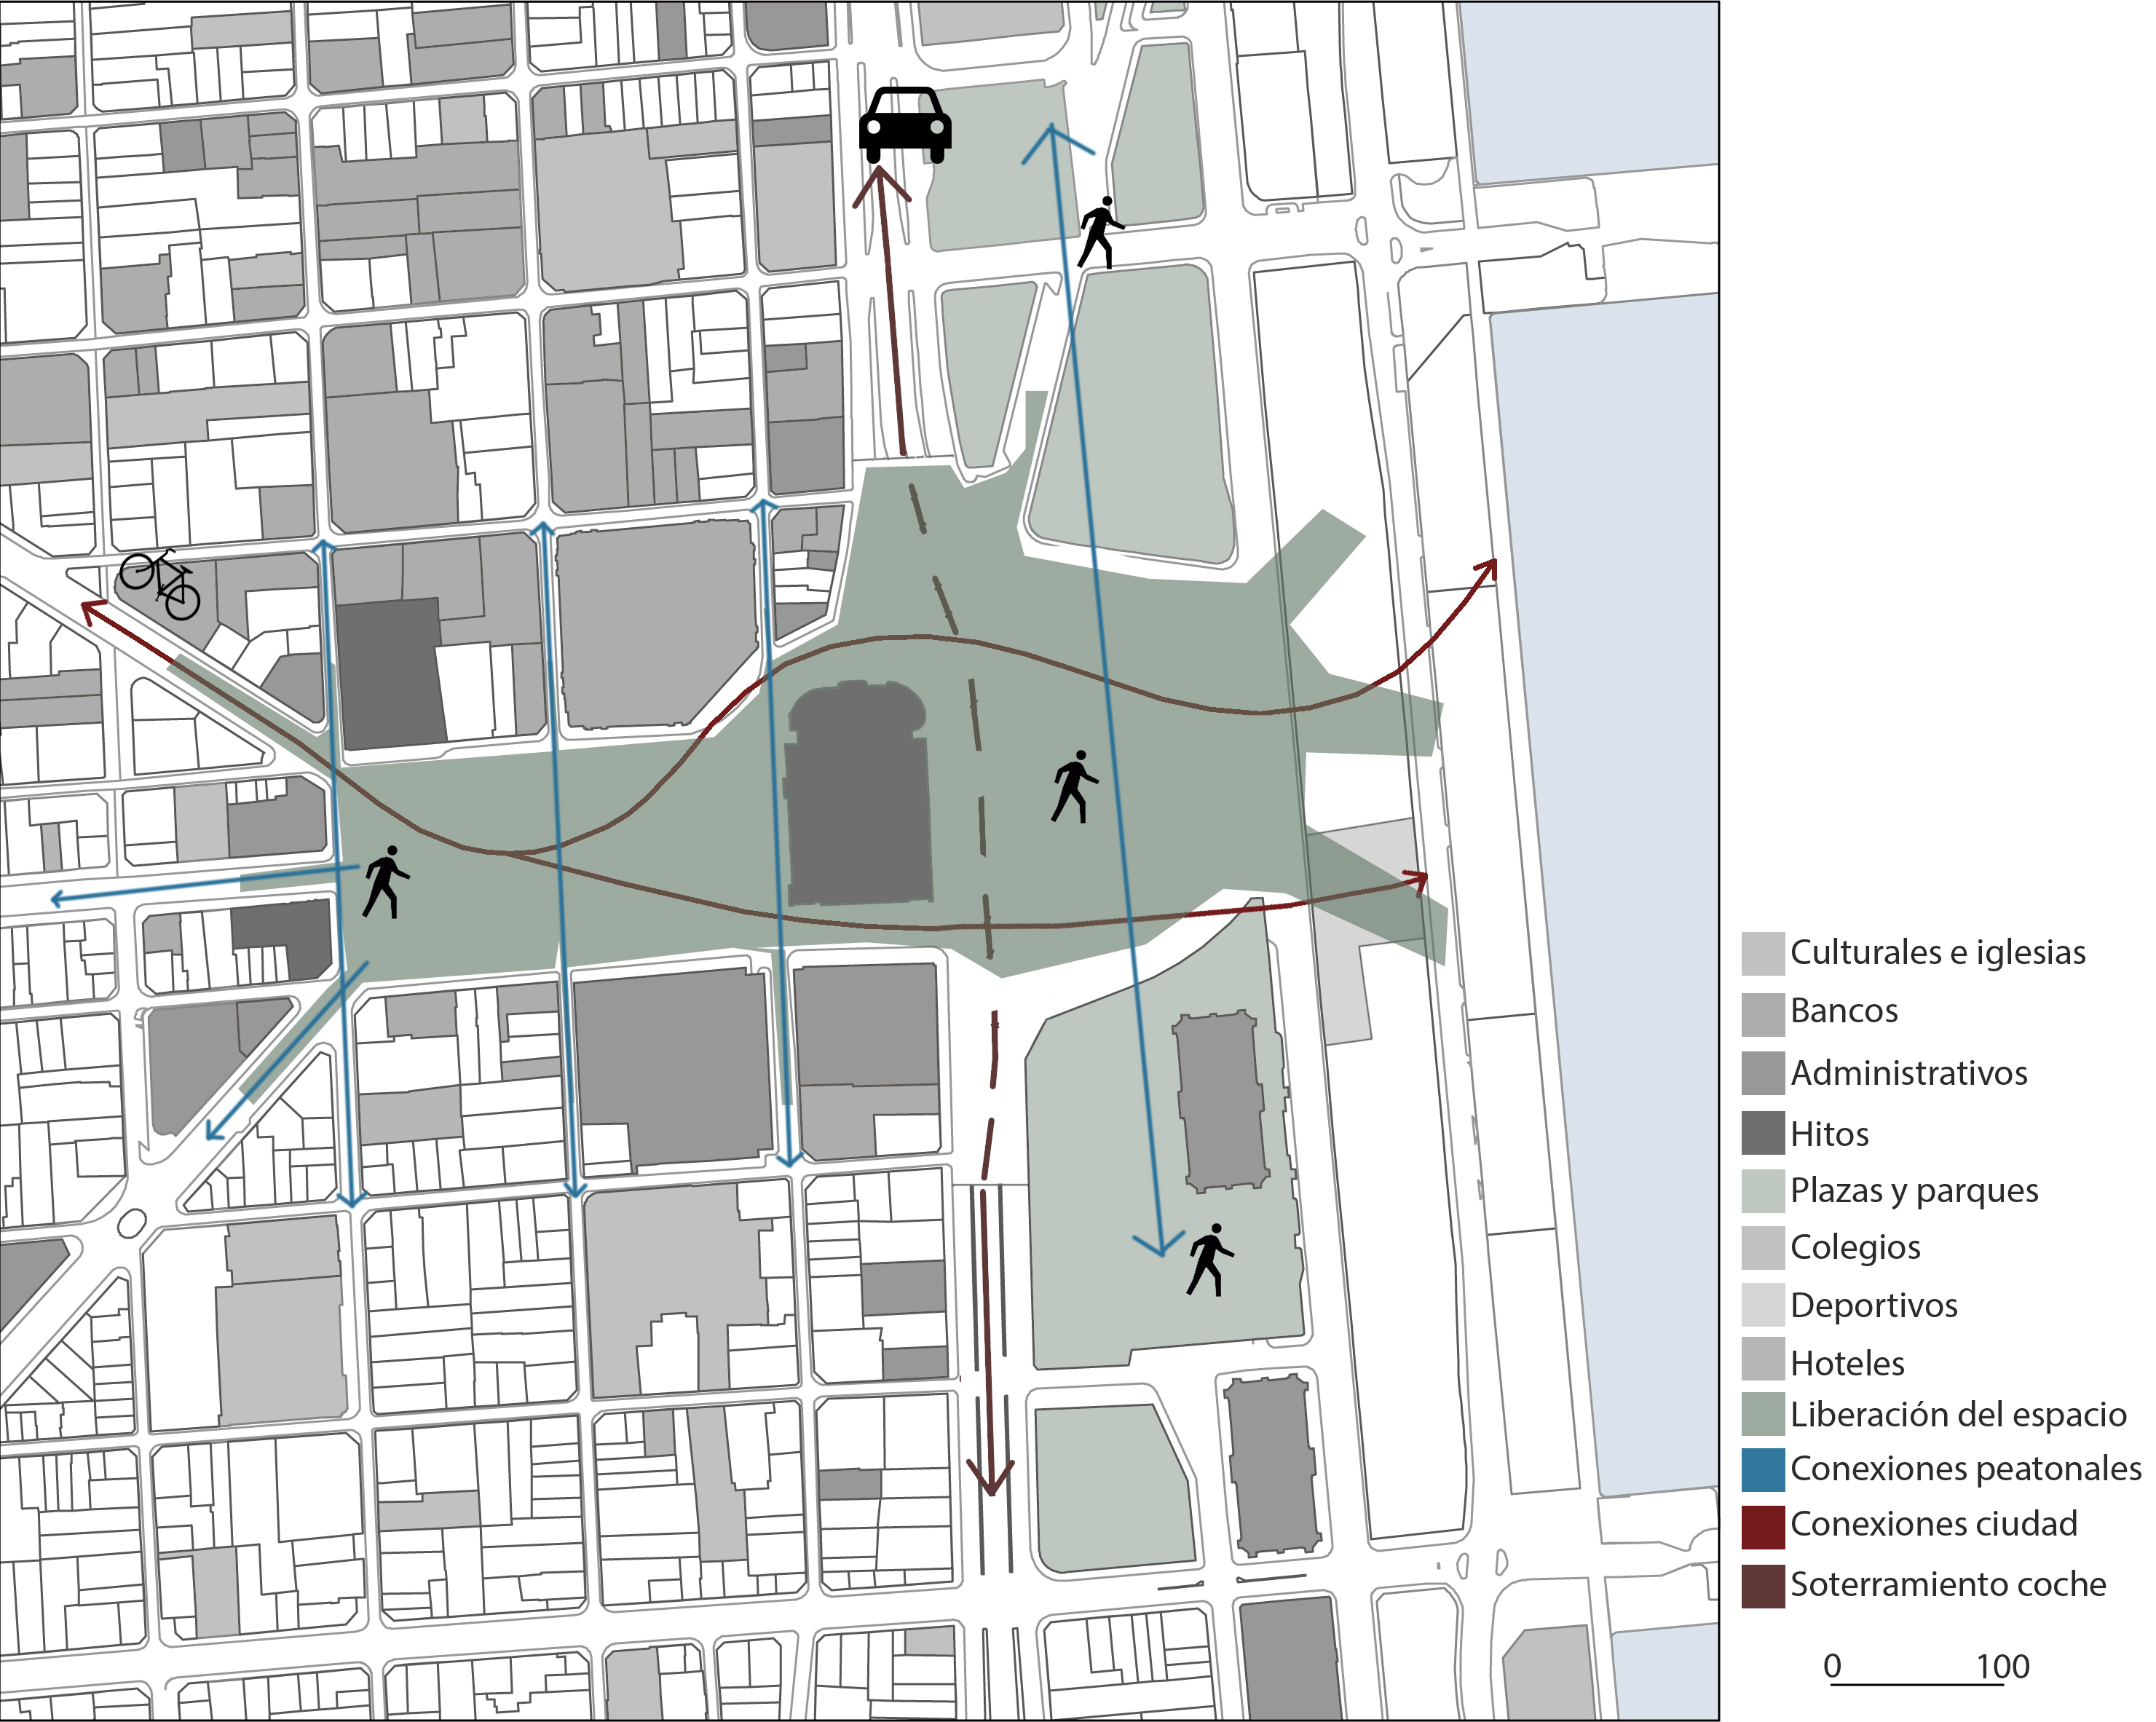
Task: Click the Plazas y parques legend swatch
Action: pos(1763,1191)
